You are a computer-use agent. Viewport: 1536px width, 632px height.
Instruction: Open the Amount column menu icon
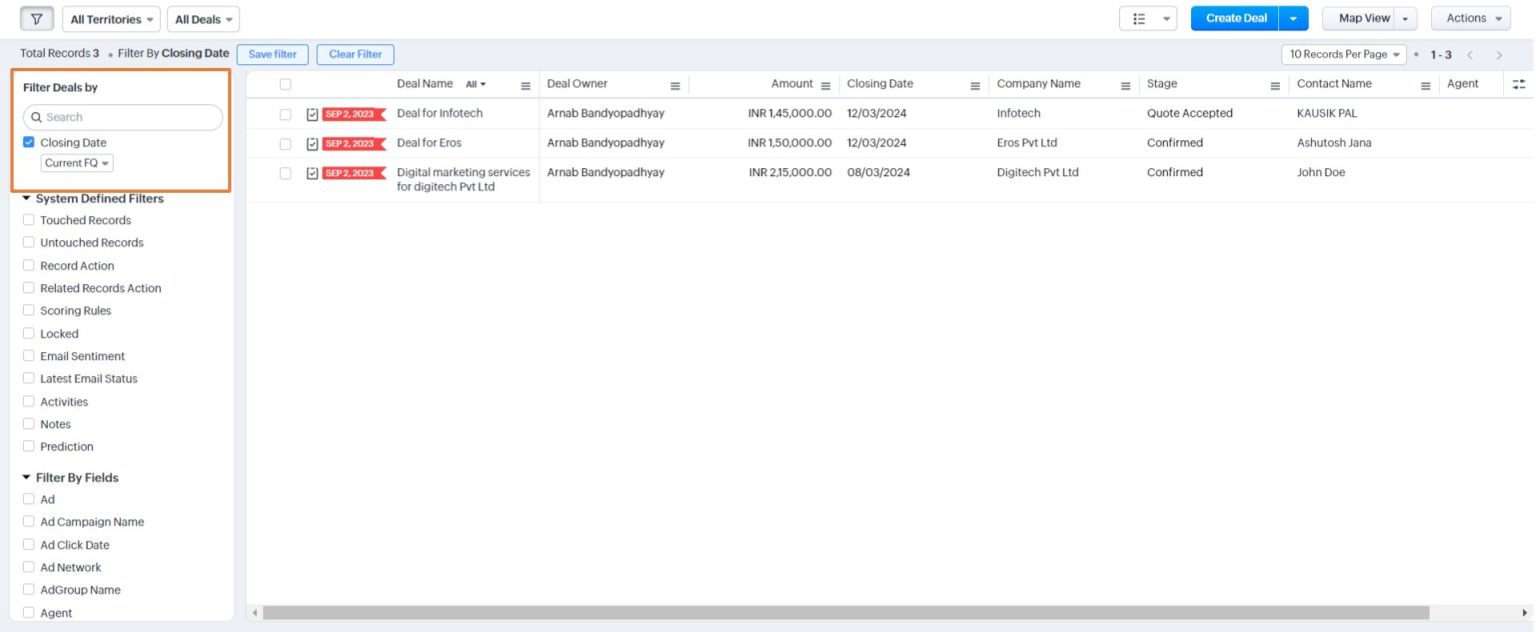click(823, 84)
